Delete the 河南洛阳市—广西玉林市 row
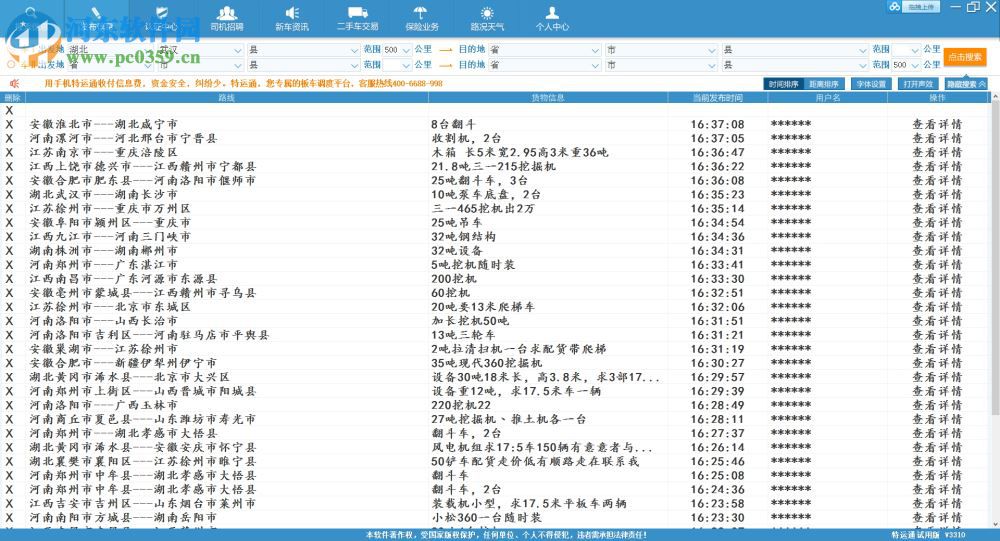 9,405
